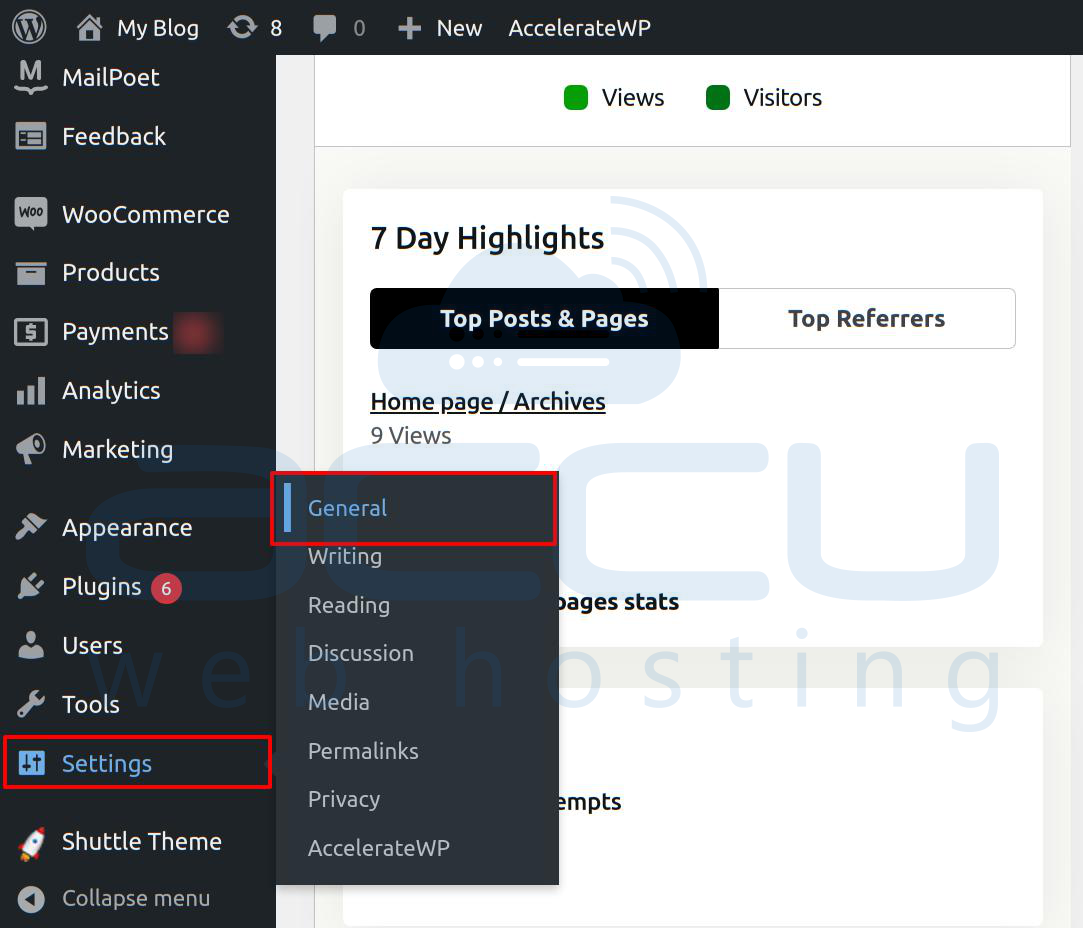Open the WooCommerce menu label
Viewport: 1083px width, 928px height.
pos(146,215)
